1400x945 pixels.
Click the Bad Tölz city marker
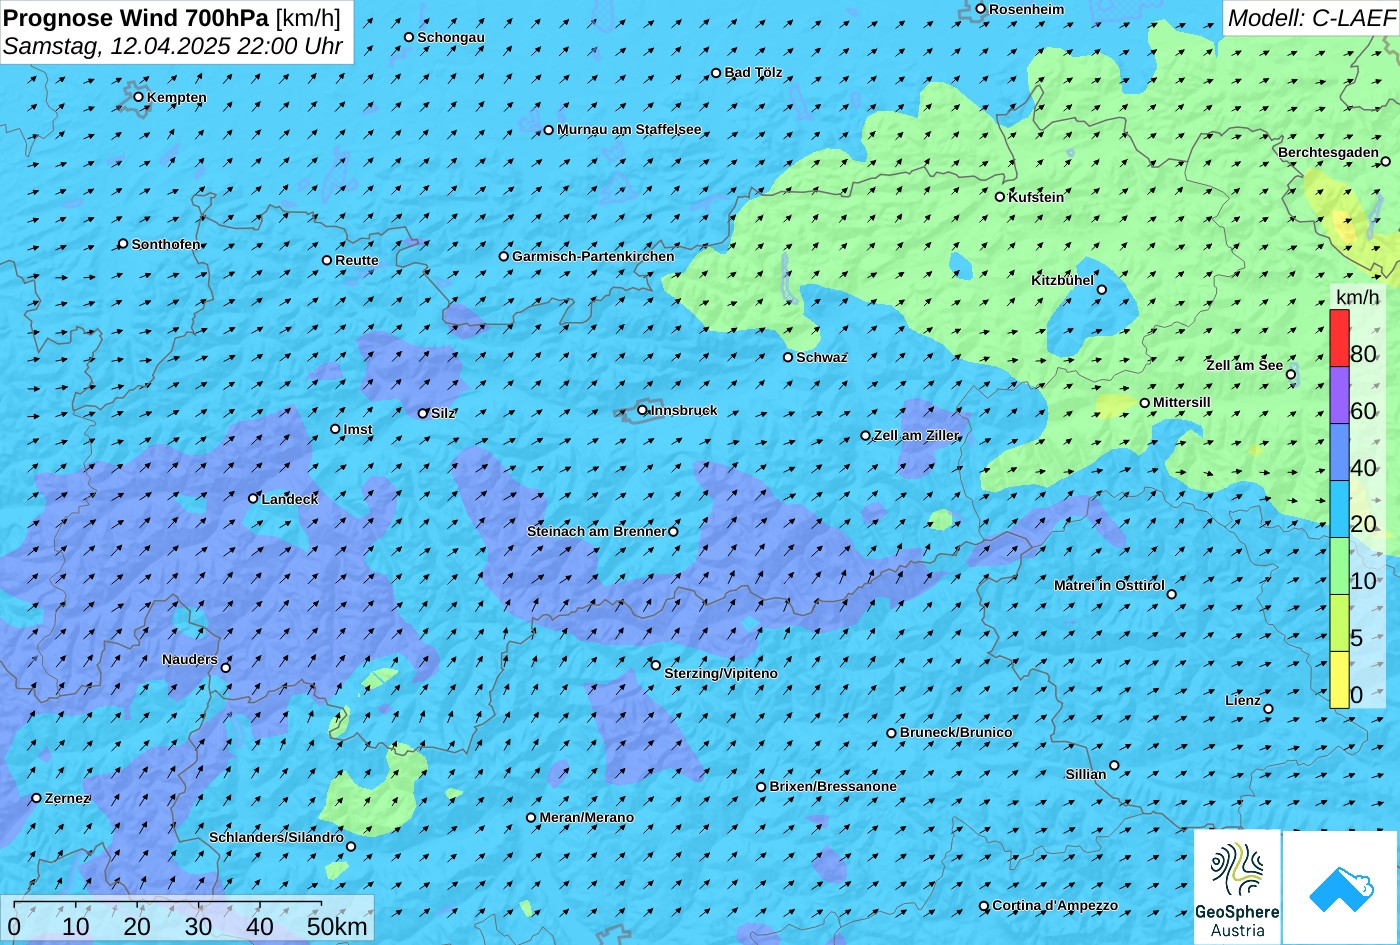point(716,73)
